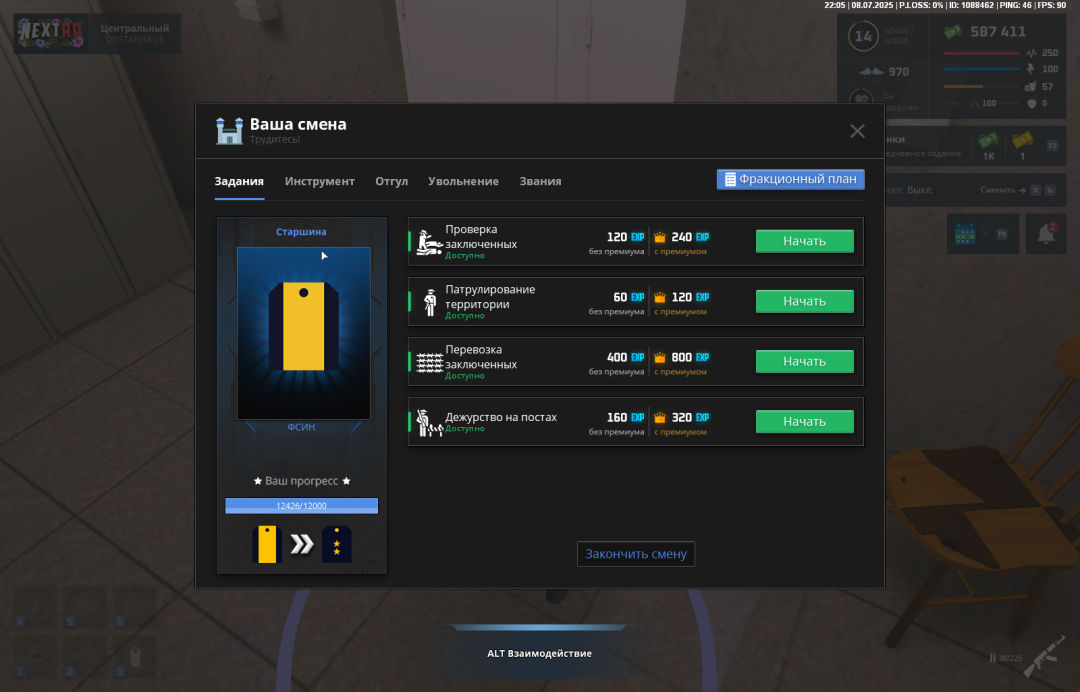The image size is (1080, 692).
Task: Click the Проверка заключенных task name
Action: tap(481, 236)
